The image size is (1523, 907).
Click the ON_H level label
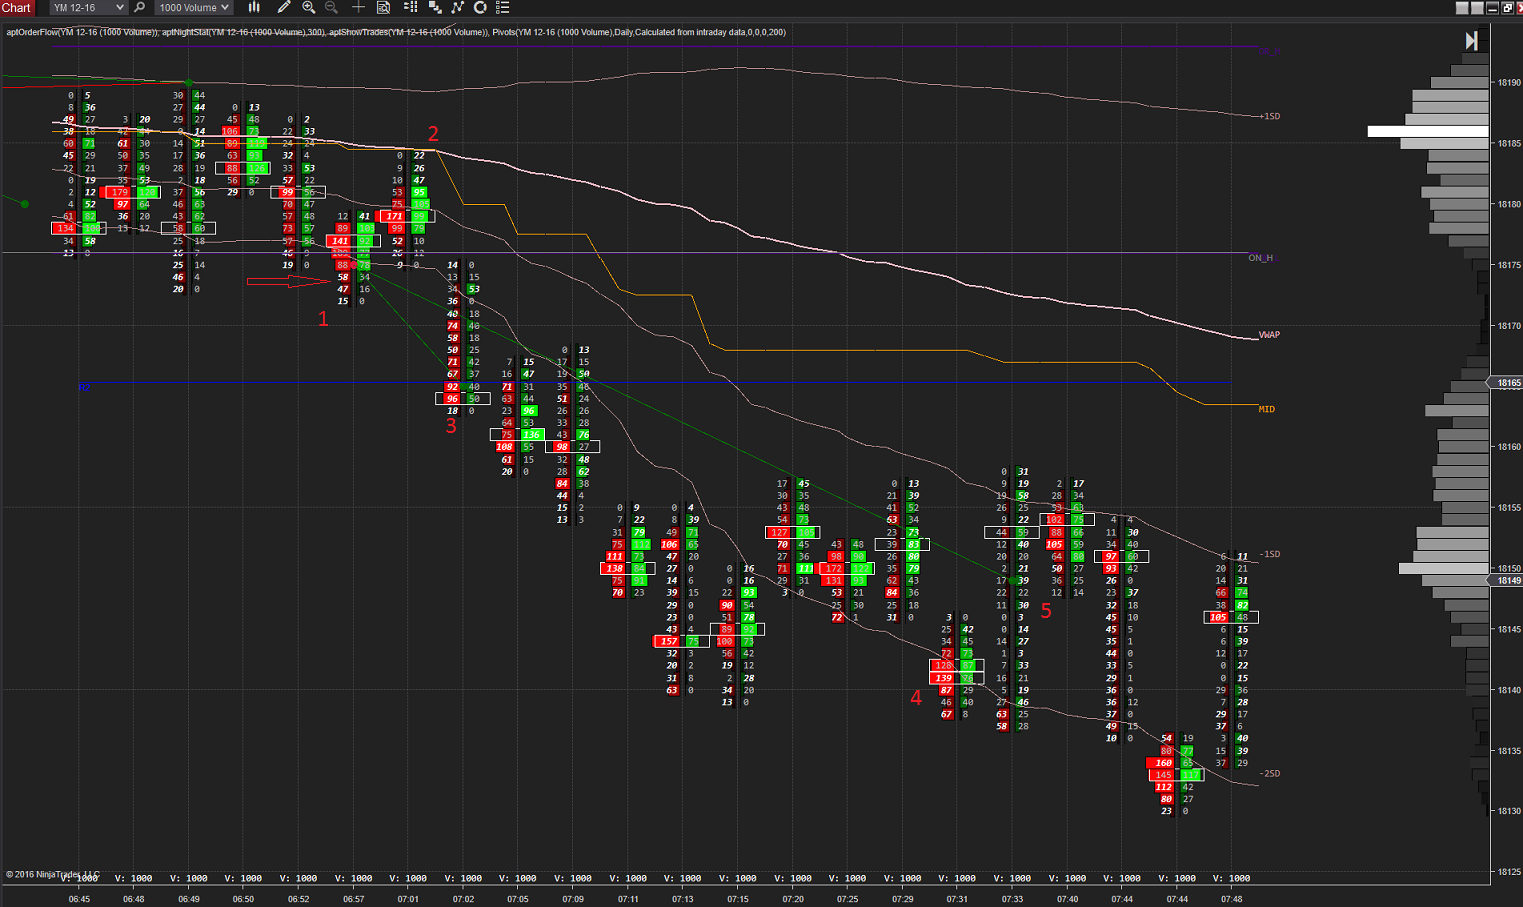coord(1261,258)
